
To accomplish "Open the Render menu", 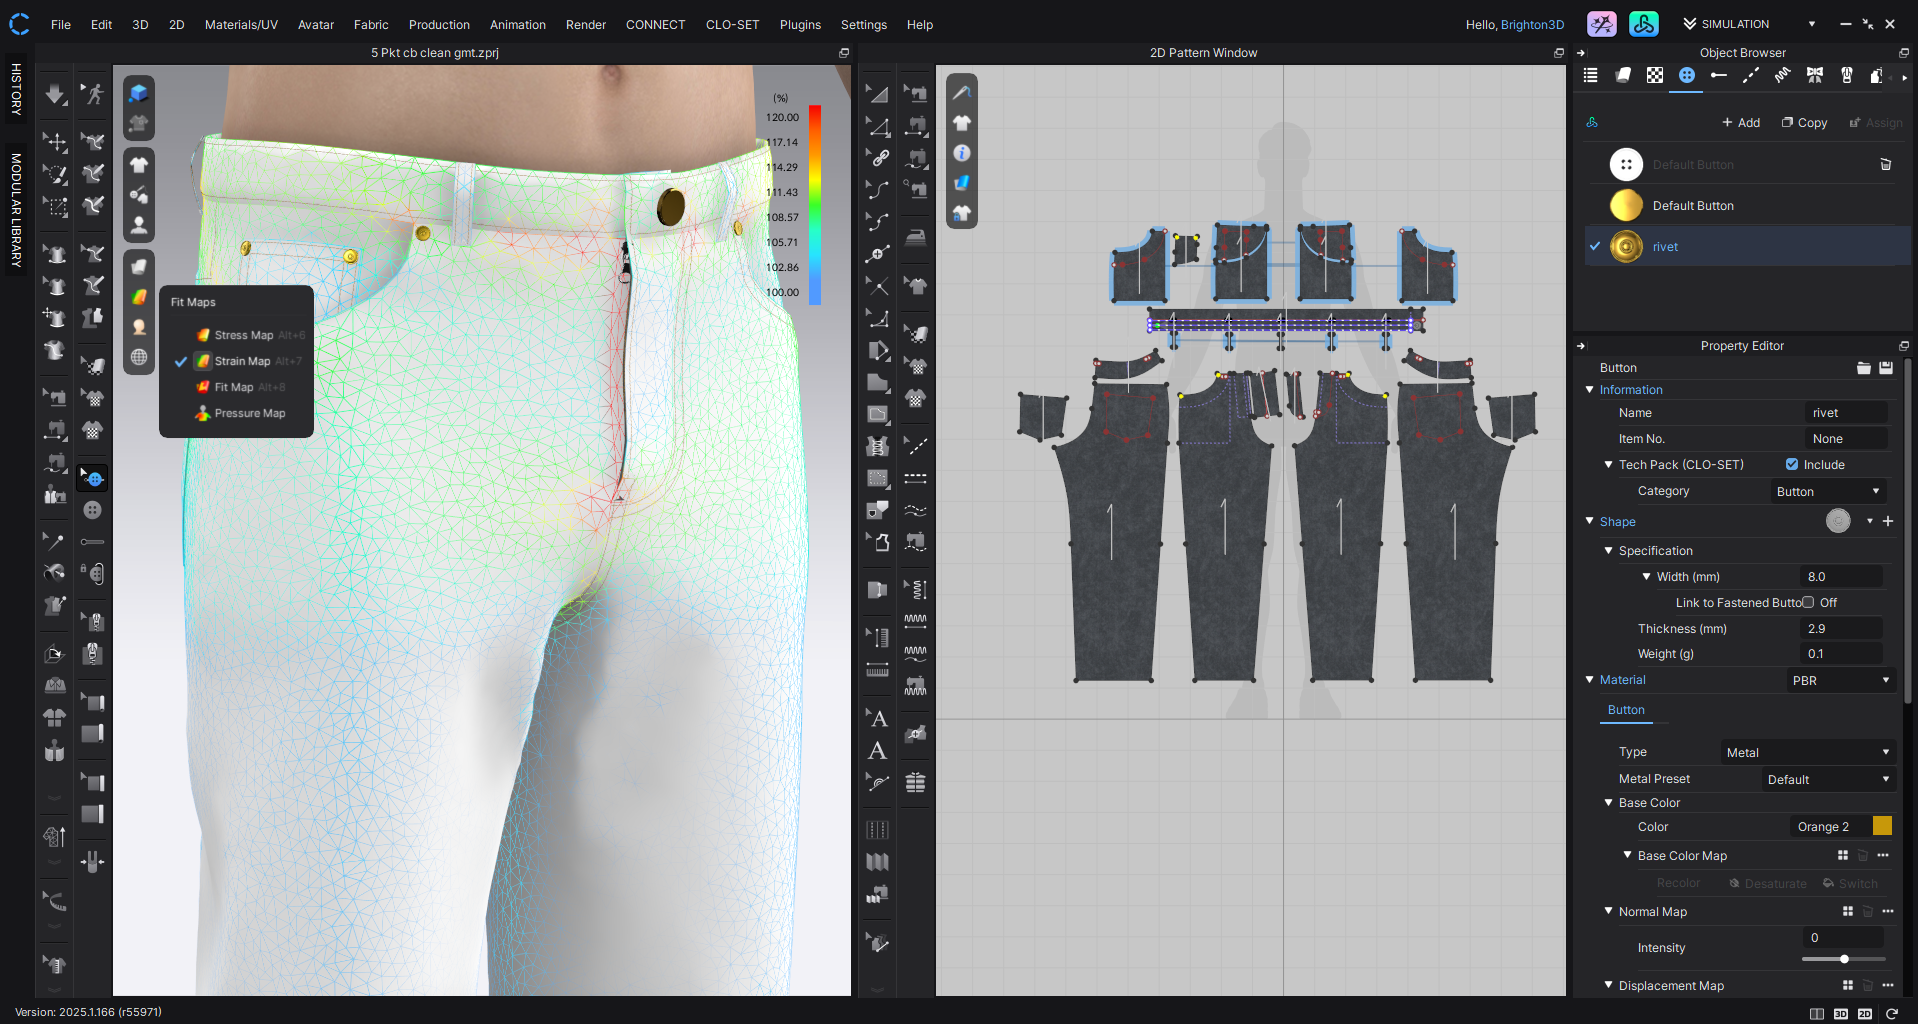I will 585,24.
